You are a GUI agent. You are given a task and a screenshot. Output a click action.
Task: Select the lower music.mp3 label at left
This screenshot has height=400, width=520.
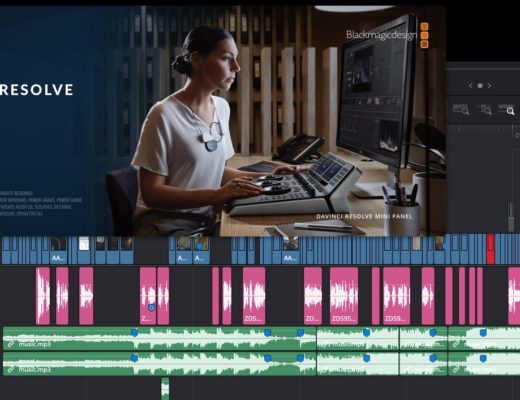[35, 369]
